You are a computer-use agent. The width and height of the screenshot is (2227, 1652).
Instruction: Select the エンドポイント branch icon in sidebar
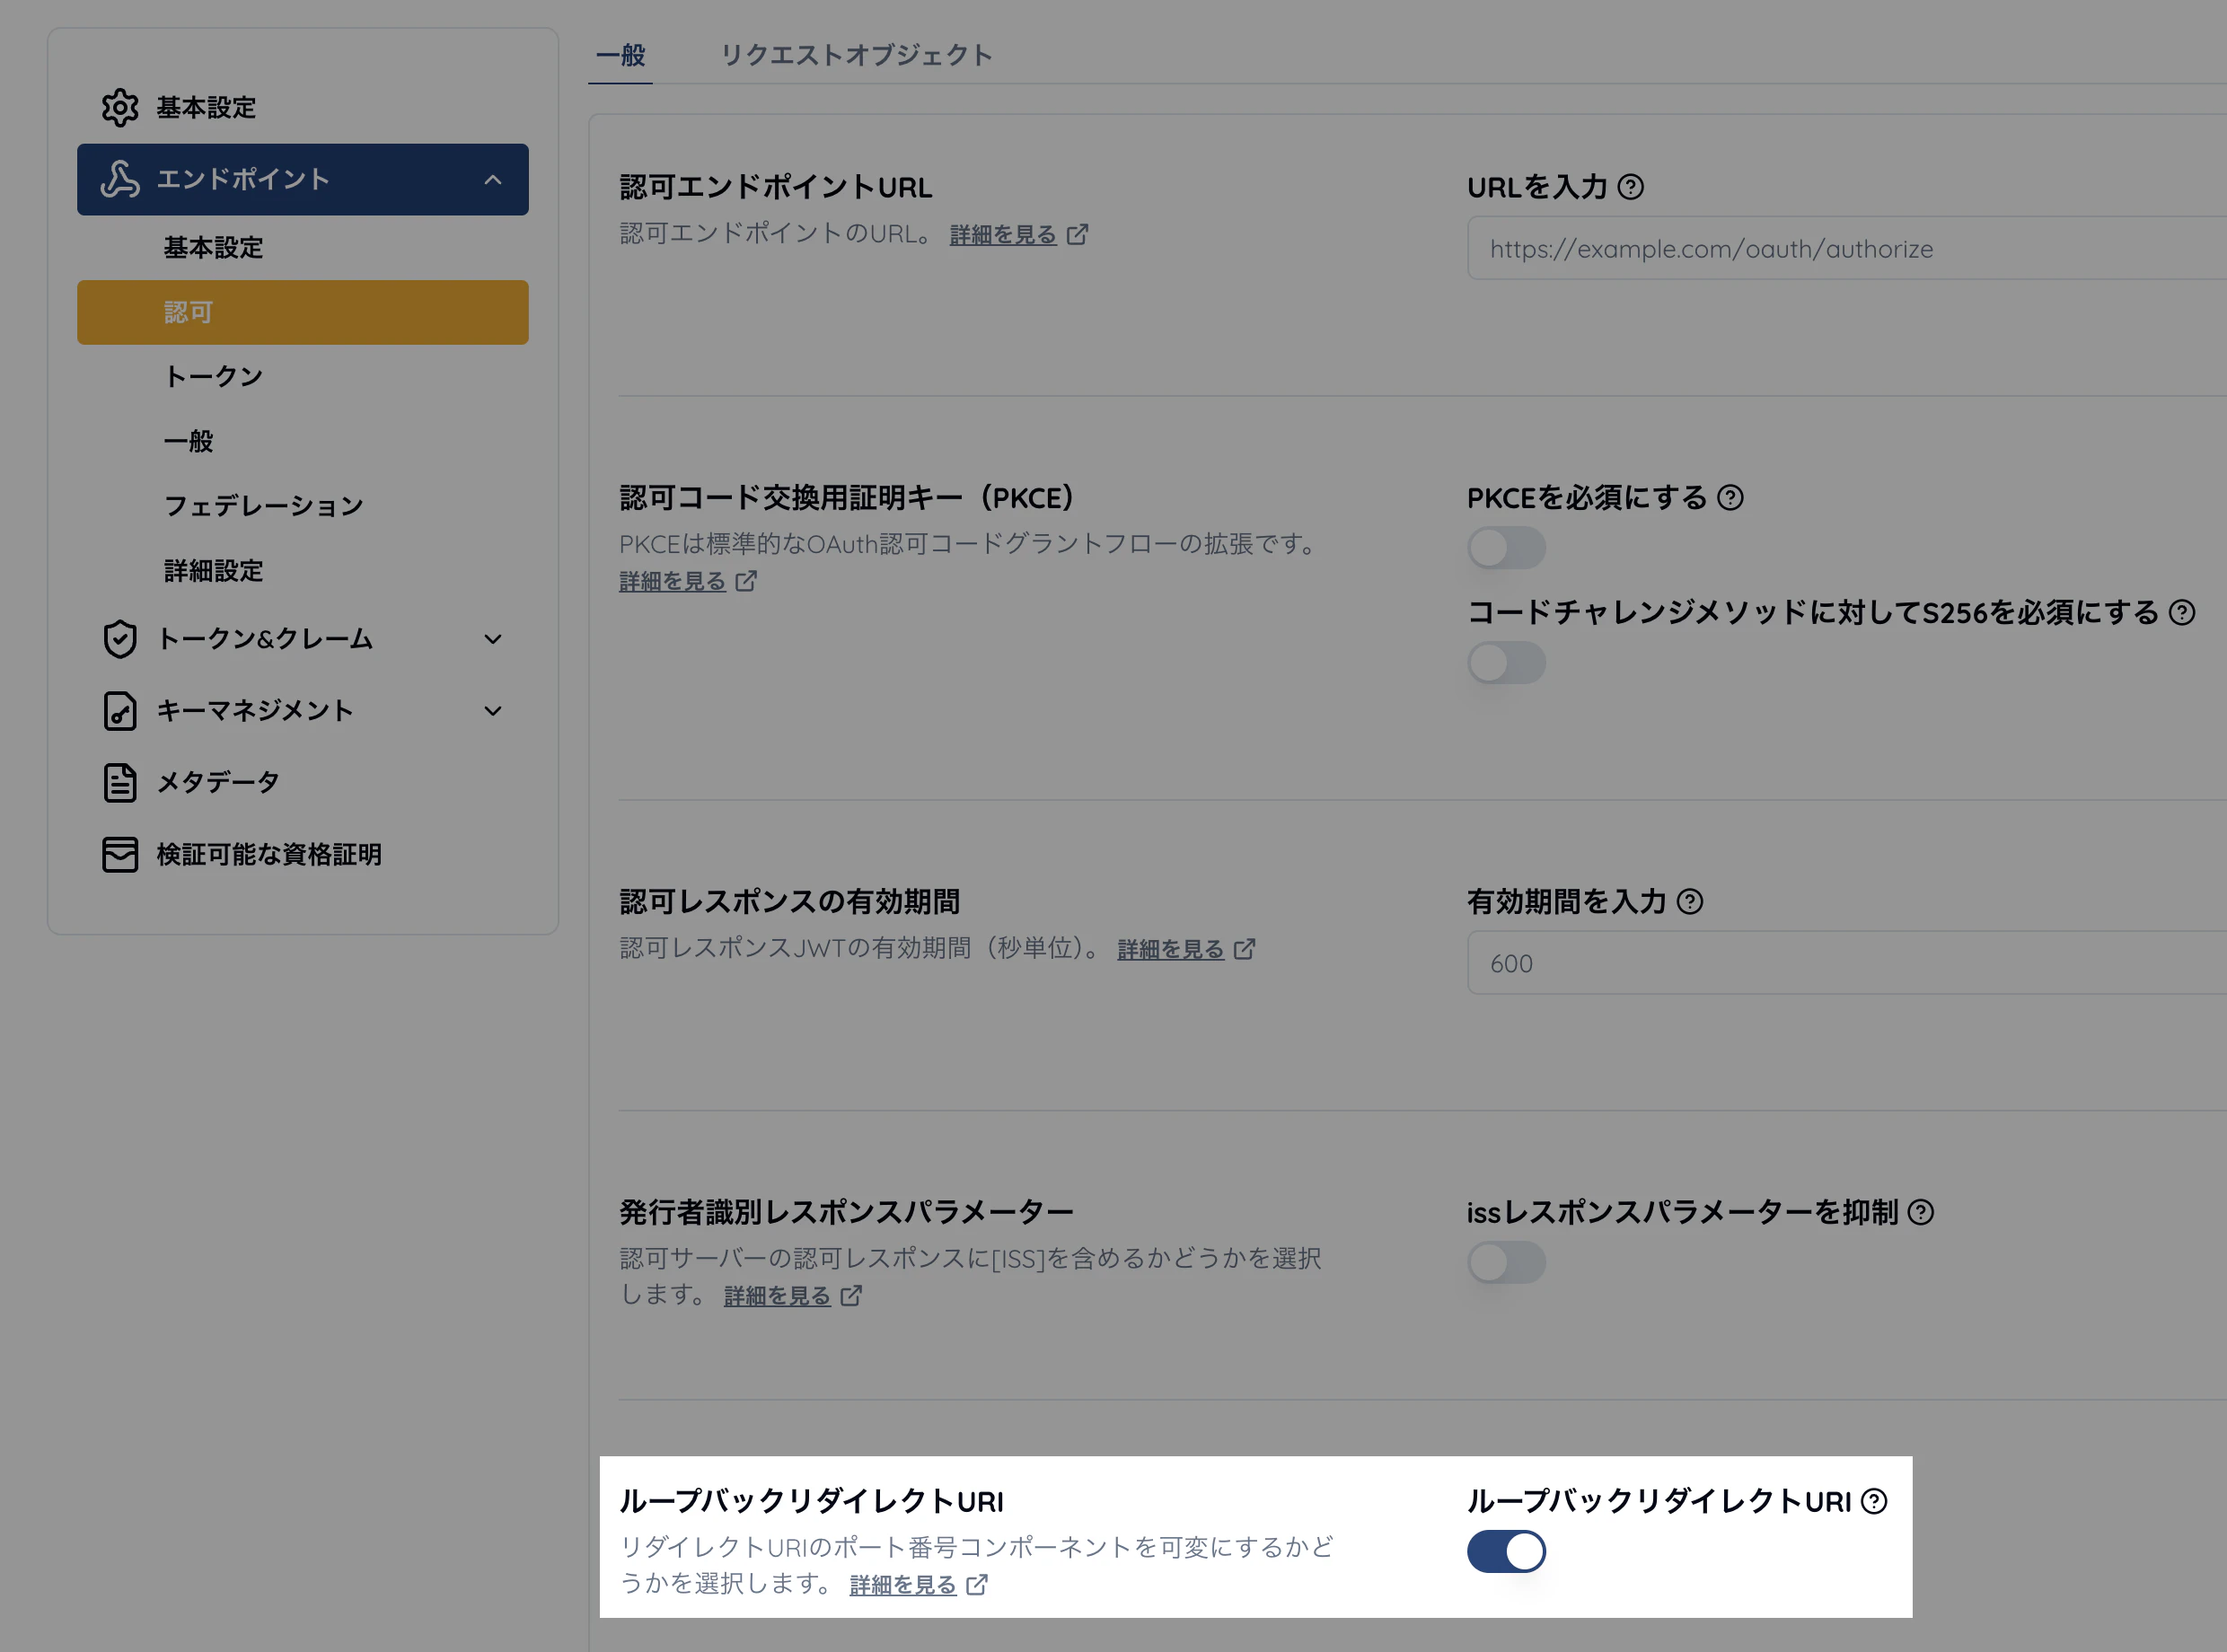pyautogui.click(x=120, y=180)
